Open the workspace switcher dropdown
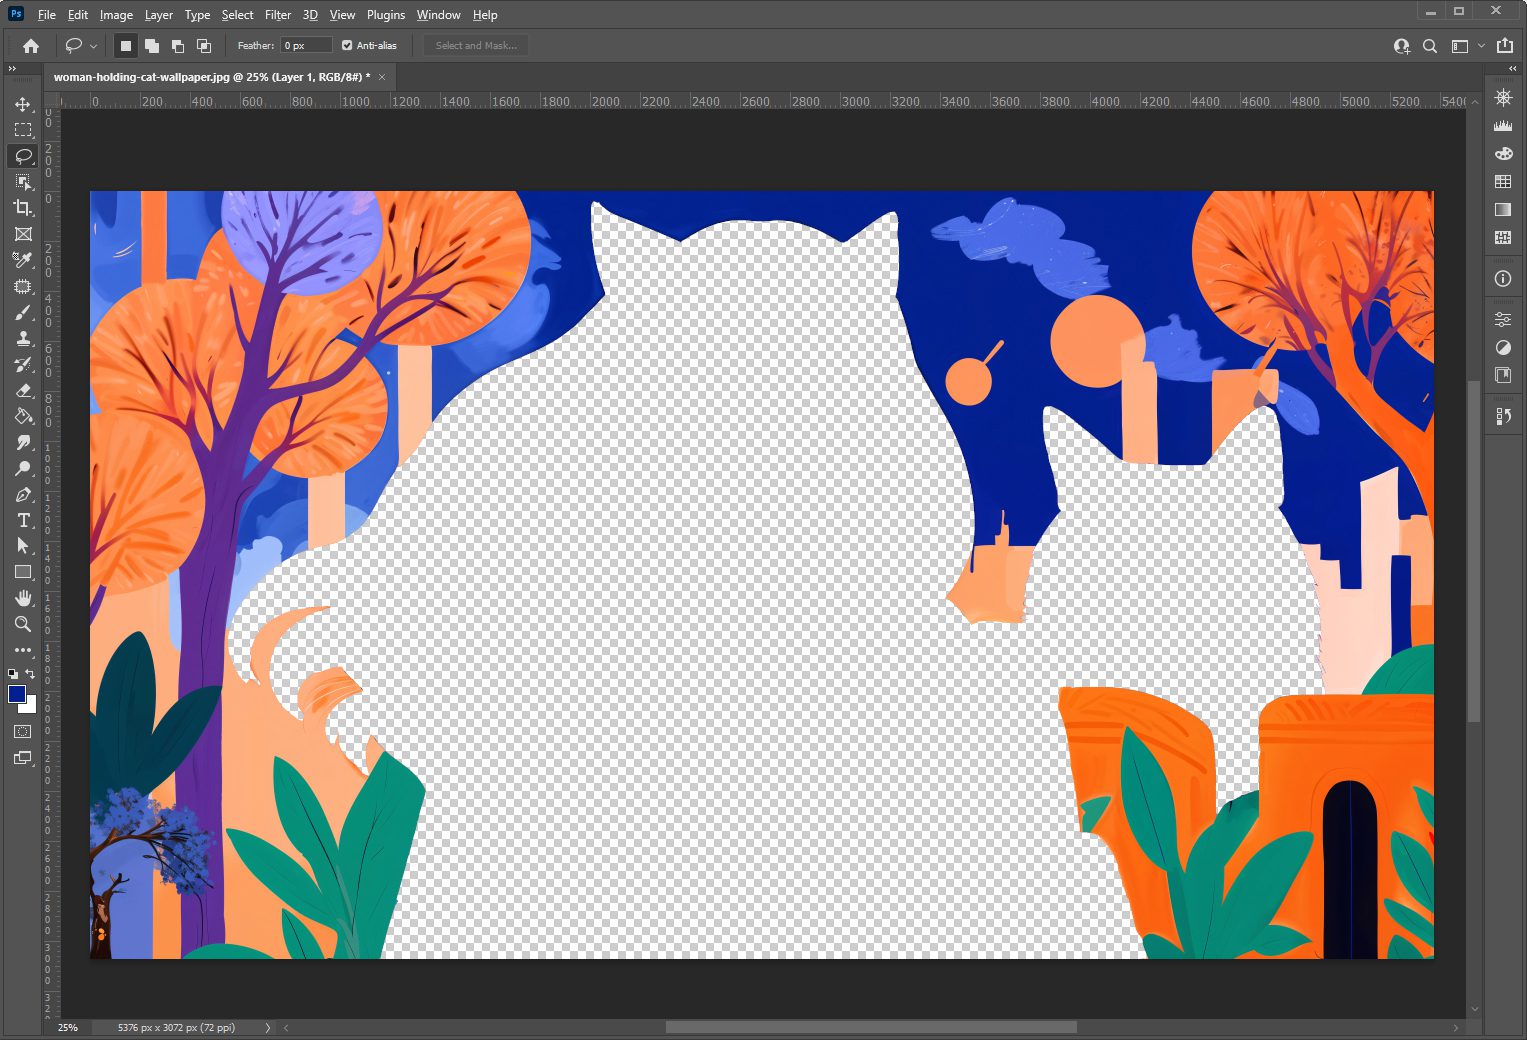This screenshot has height=1040, width=1527. coord(1467,46)
